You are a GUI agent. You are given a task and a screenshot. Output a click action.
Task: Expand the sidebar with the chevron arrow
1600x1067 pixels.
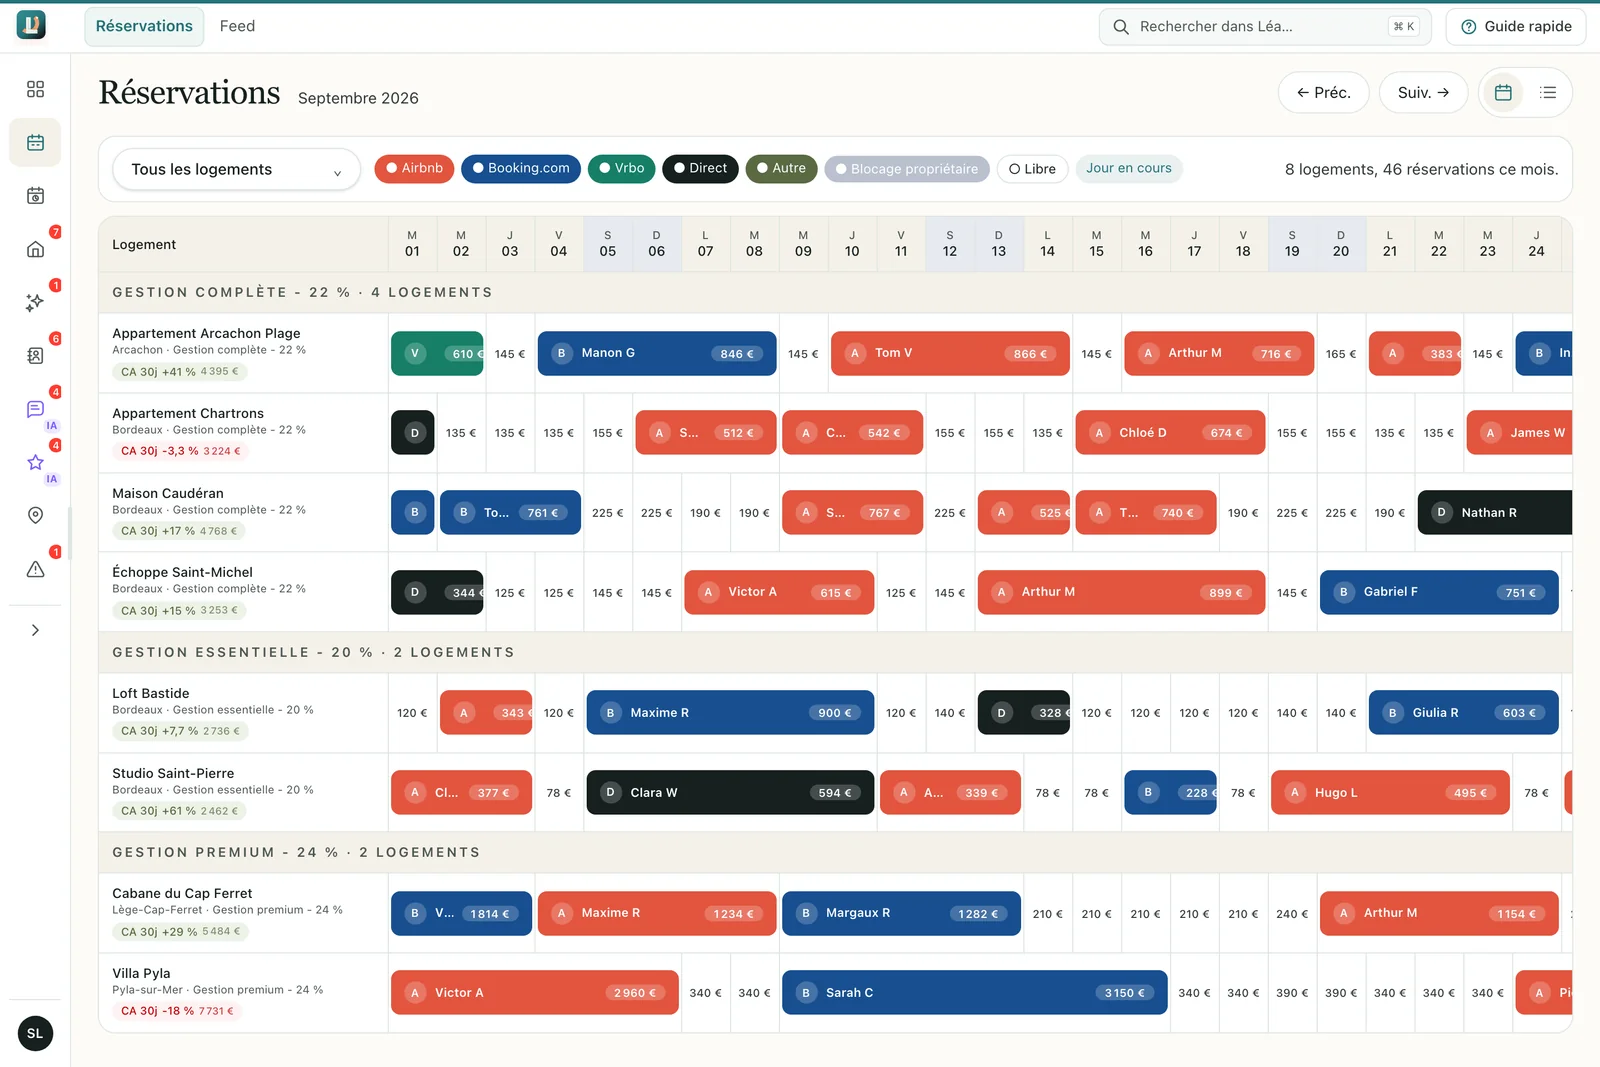[35, 630]
